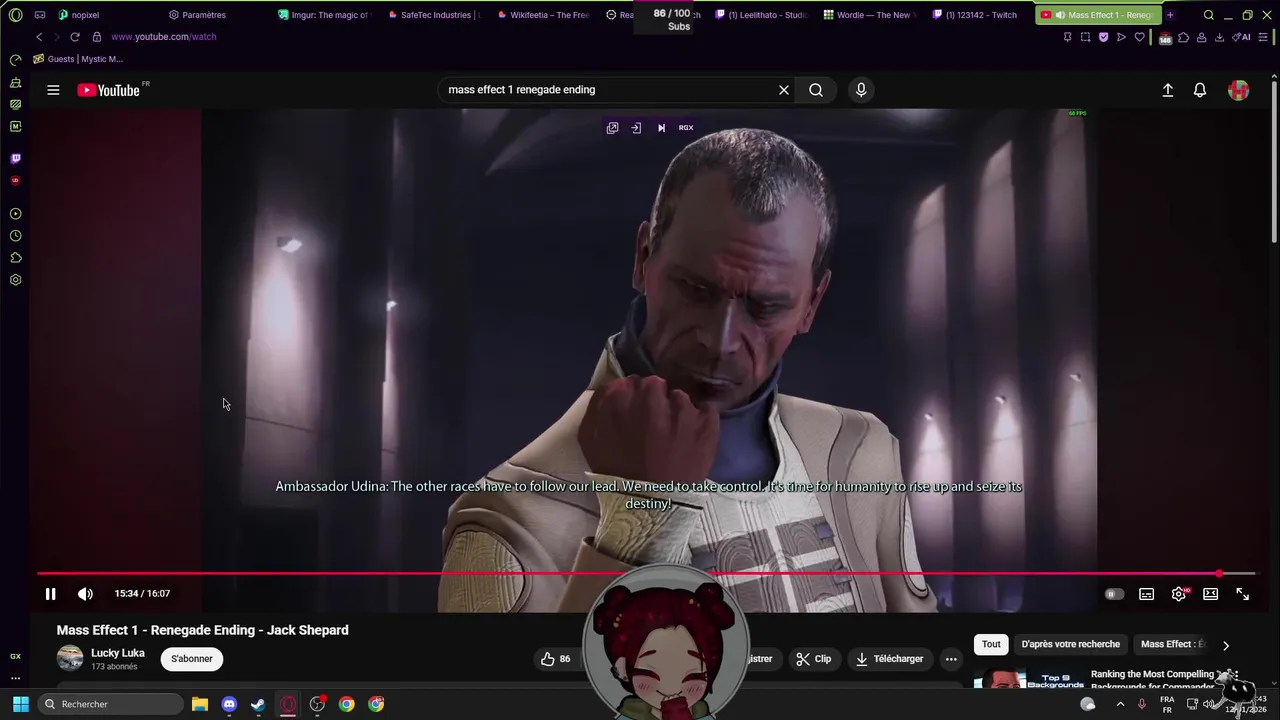Enter fullscreen video mode
This screenshot has height=720, width=1280.
coord(1243,594)
